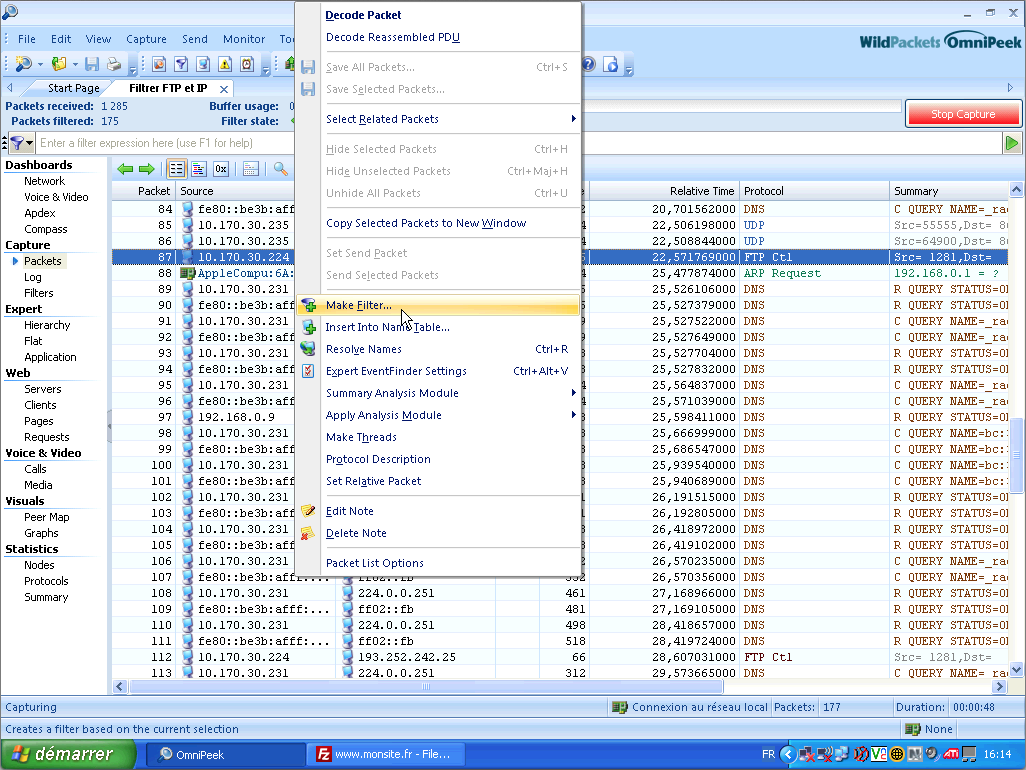Viewport: 1026px width, 770px height.
Task: Click the Name Table monitor toolbar icon
Action: click(x=203, y=63)
